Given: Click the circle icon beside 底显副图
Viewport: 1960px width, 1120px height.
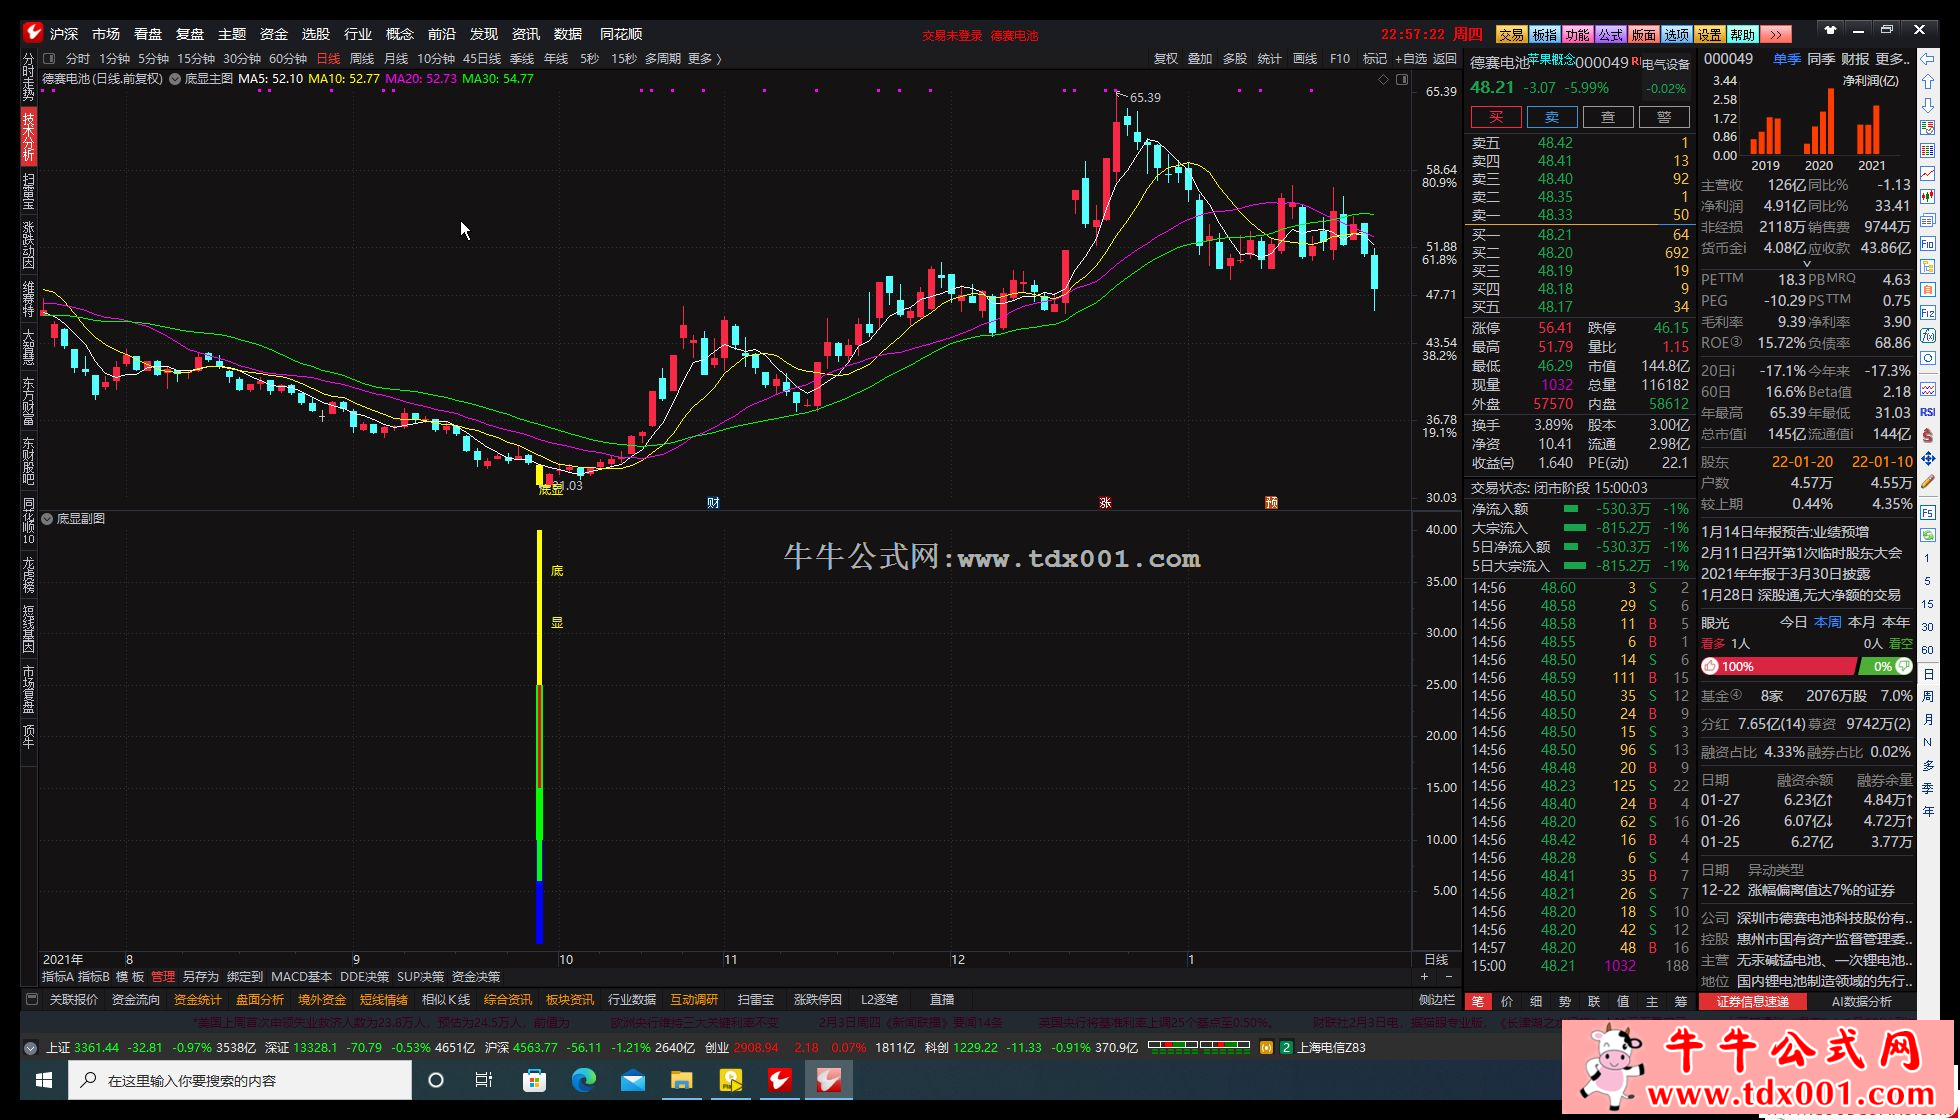Looking at the screenshot, I should [x=47, y=519].
